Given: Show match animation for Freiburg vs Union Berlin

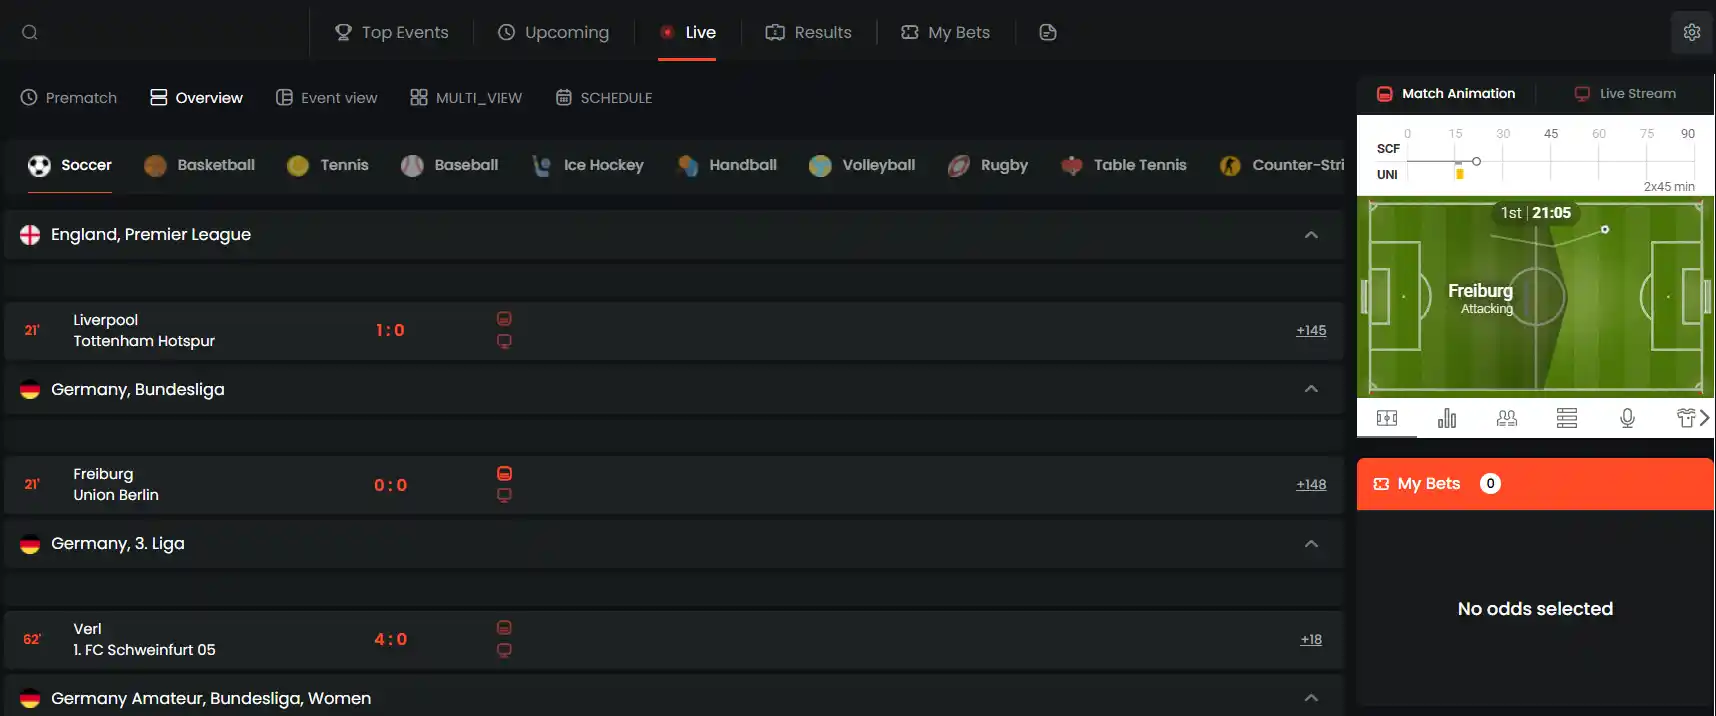Looking at the screenshot, I should pyautogui.click(x=504, y=473).
